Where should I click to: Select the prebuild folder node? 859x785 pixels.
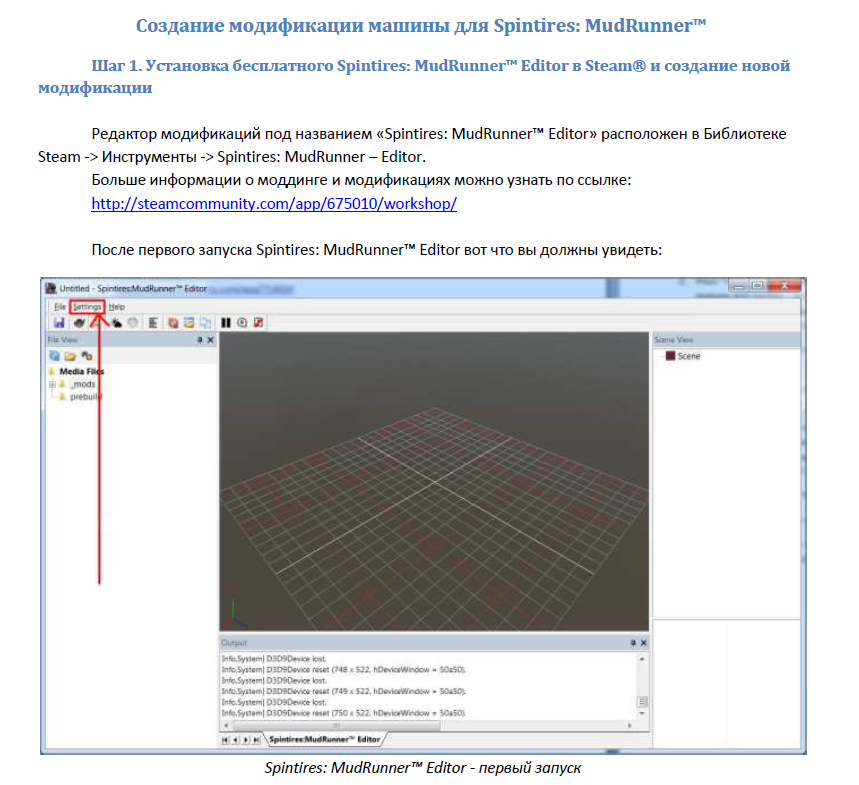(x=86, y=397)
